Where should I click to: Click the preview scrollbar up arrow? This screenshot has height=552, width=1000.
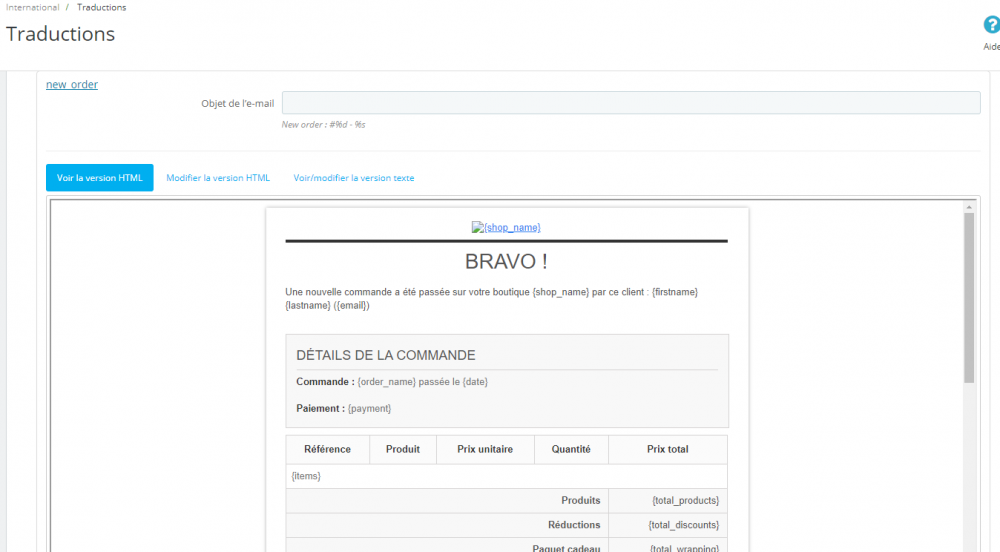(x=969, y=207)
